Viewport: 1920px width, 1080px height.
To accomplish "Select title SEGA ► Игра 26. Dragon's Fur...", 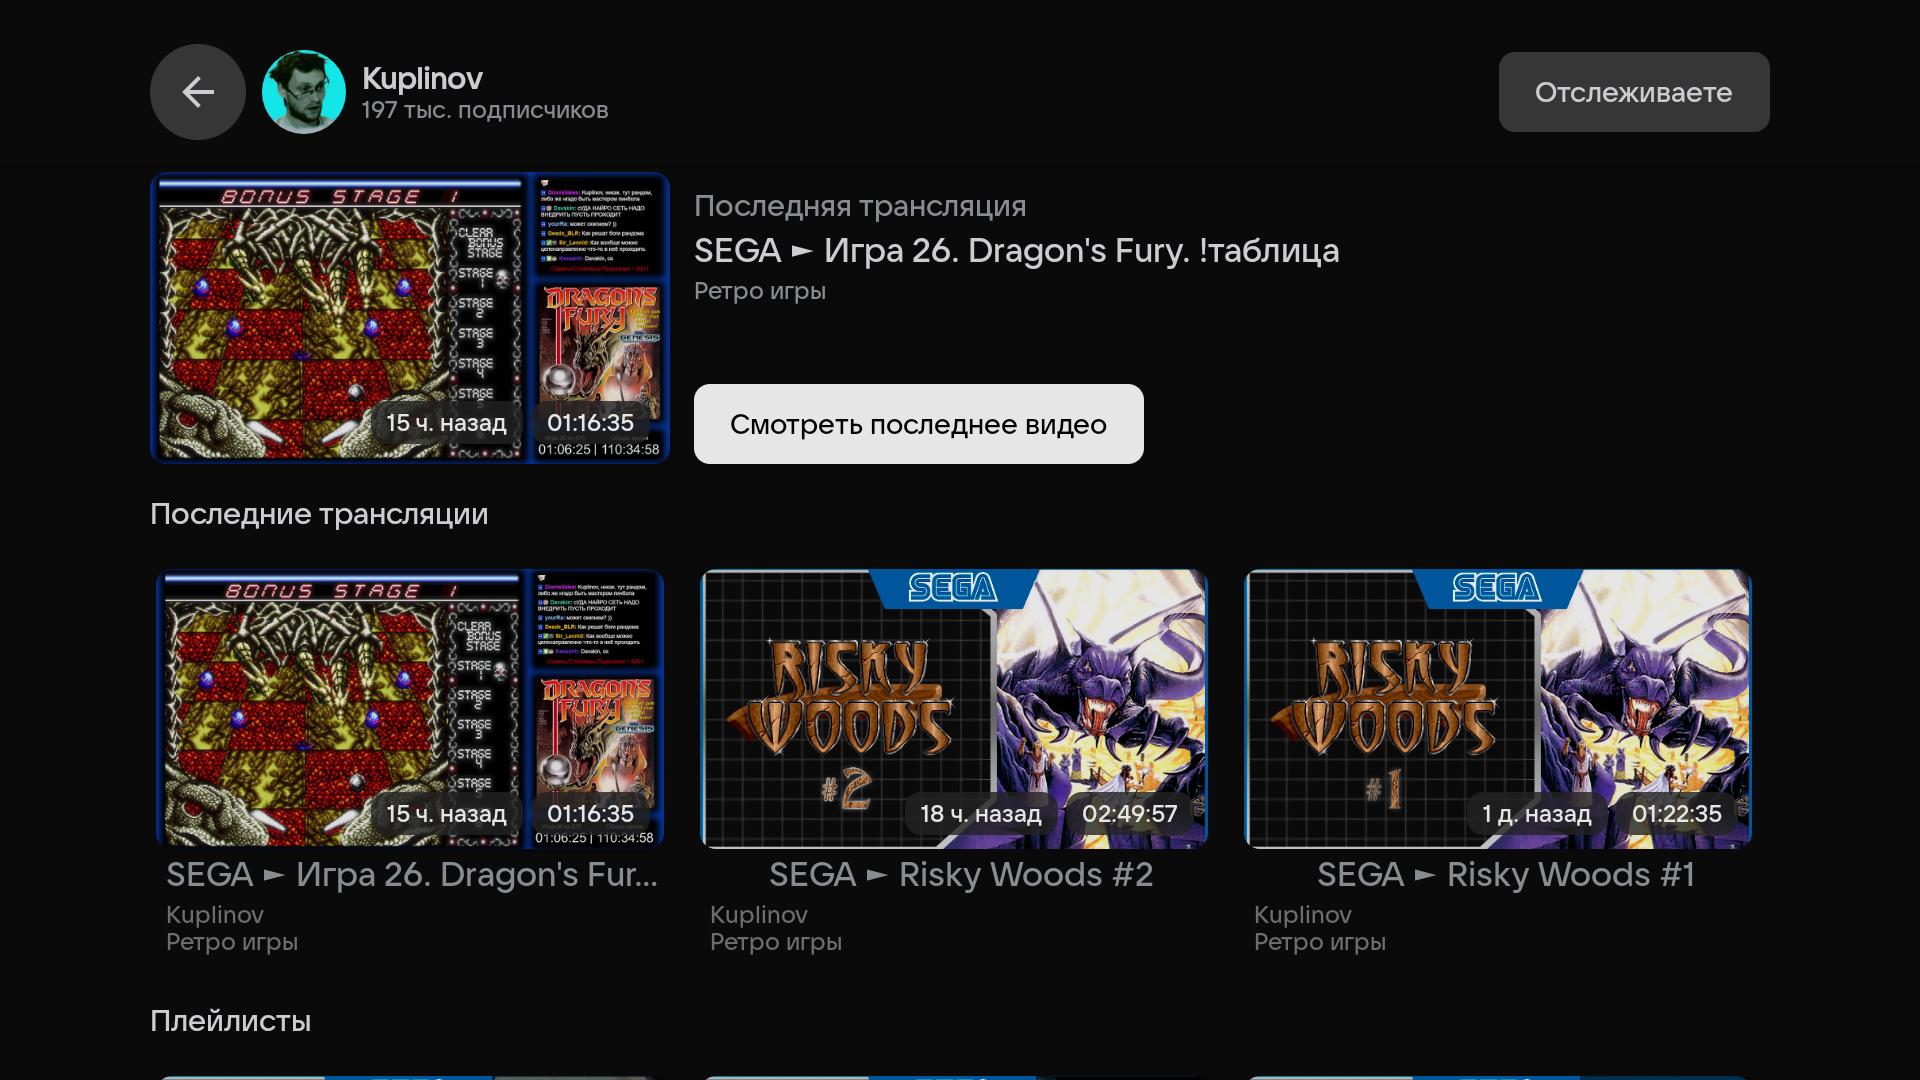I will click(412, 875).
